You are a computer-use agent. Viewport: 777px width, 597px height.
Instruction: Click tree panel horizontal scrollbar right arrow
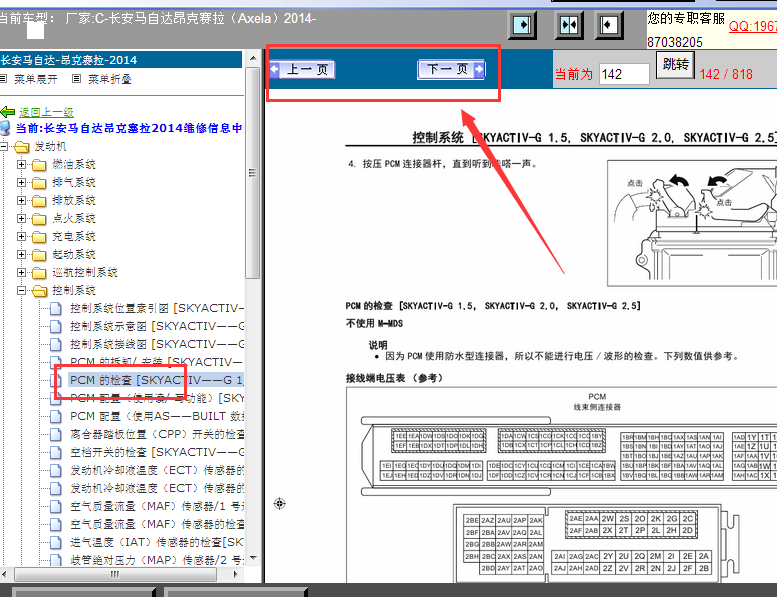click(x=236, y=575)
